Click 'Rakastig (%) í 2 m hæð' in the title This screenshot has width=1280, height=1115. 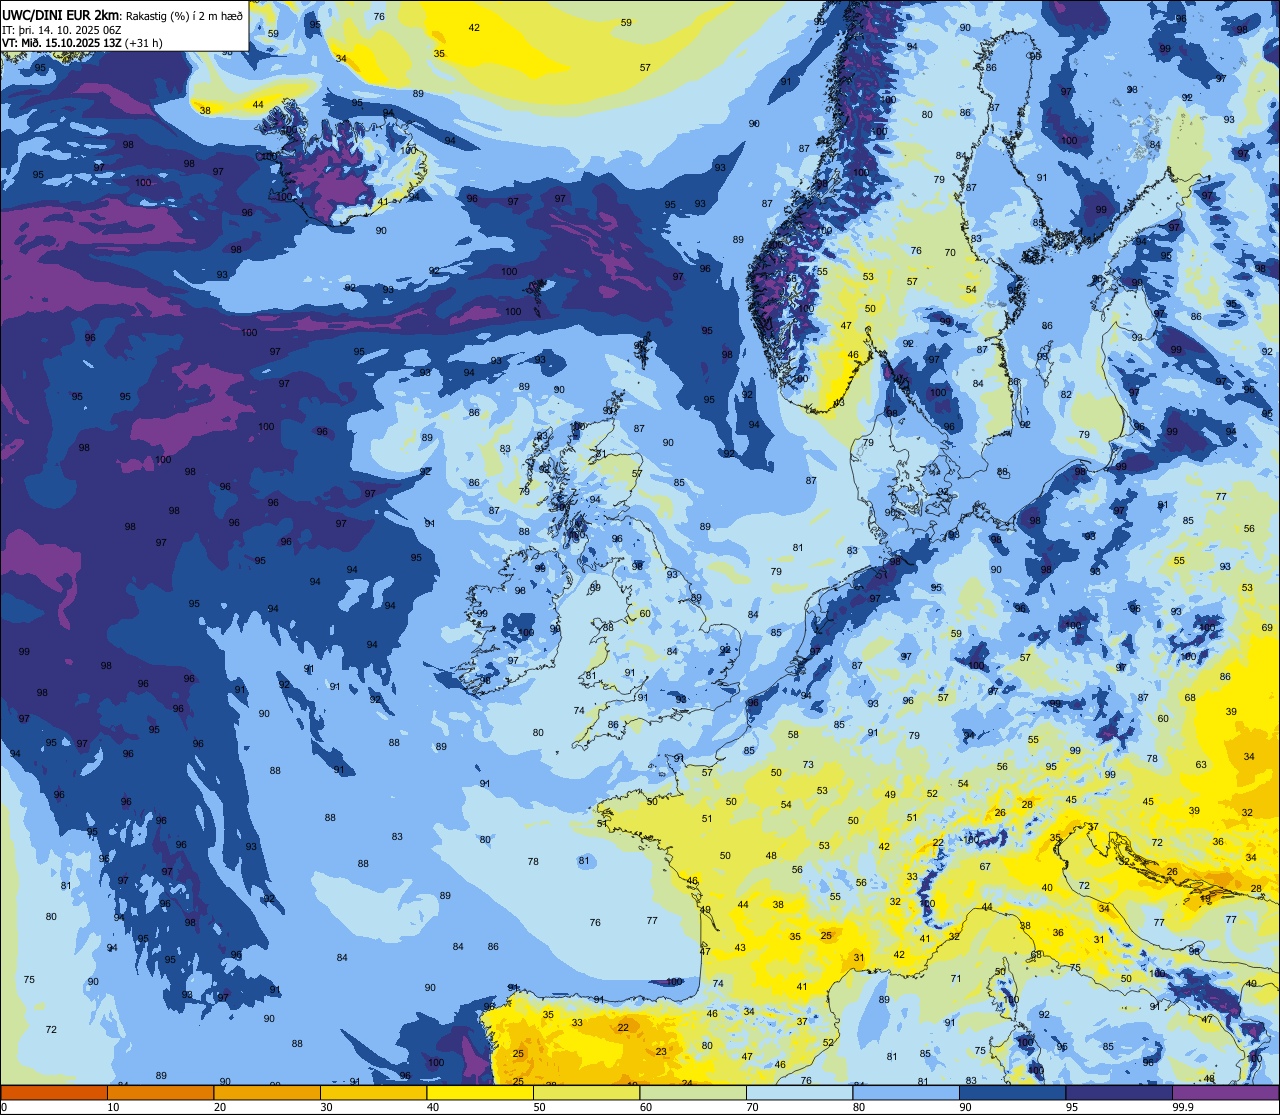tap(184, 16)
